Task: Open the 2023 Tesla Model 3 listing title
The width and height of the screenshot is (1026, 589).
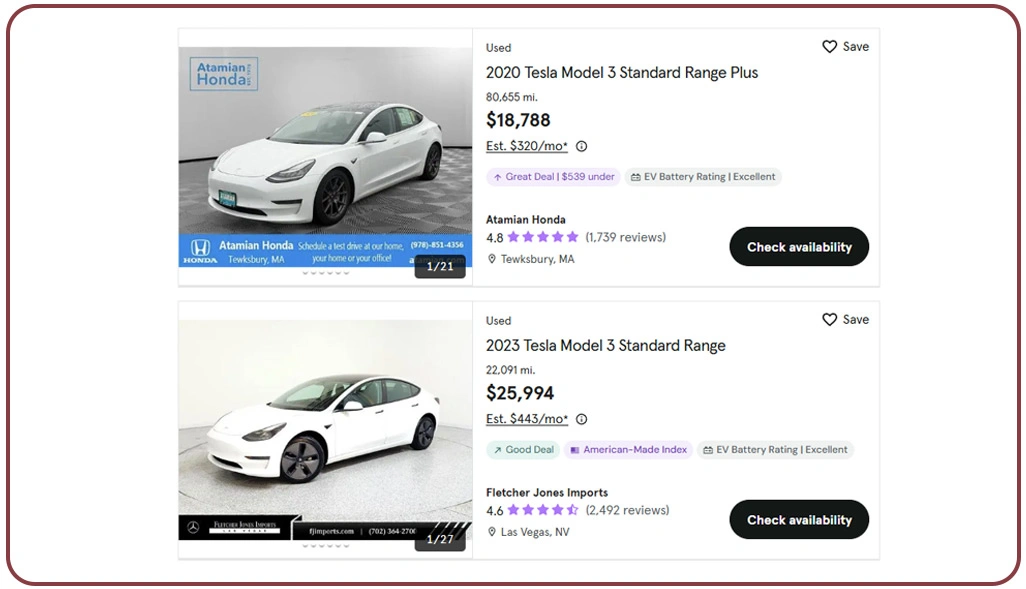Action: (x=605, y=345)
